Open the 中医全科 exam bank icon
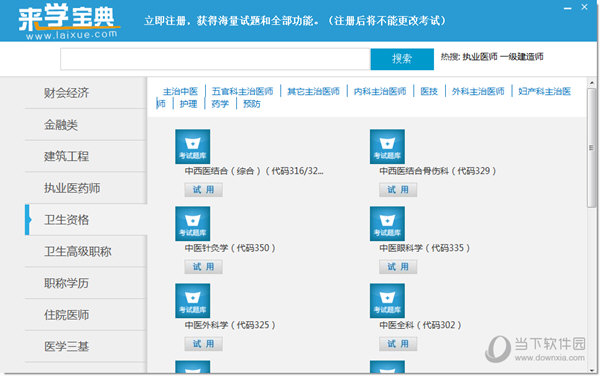Screen dimensions: 600x376 coord(387,301)
